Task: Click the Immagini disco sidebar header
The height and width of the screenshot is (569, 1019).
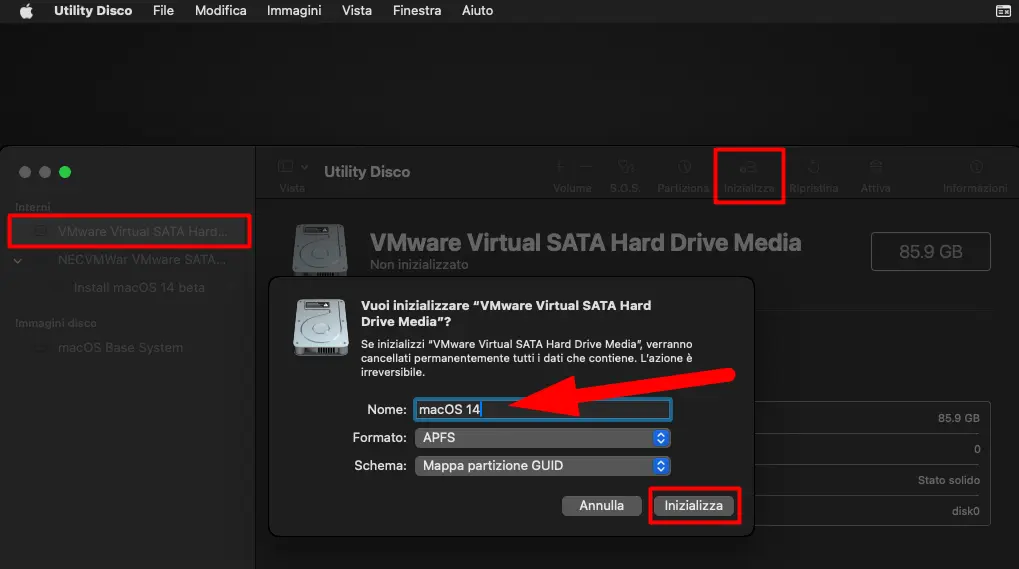Action: click(x=56, y=323)
